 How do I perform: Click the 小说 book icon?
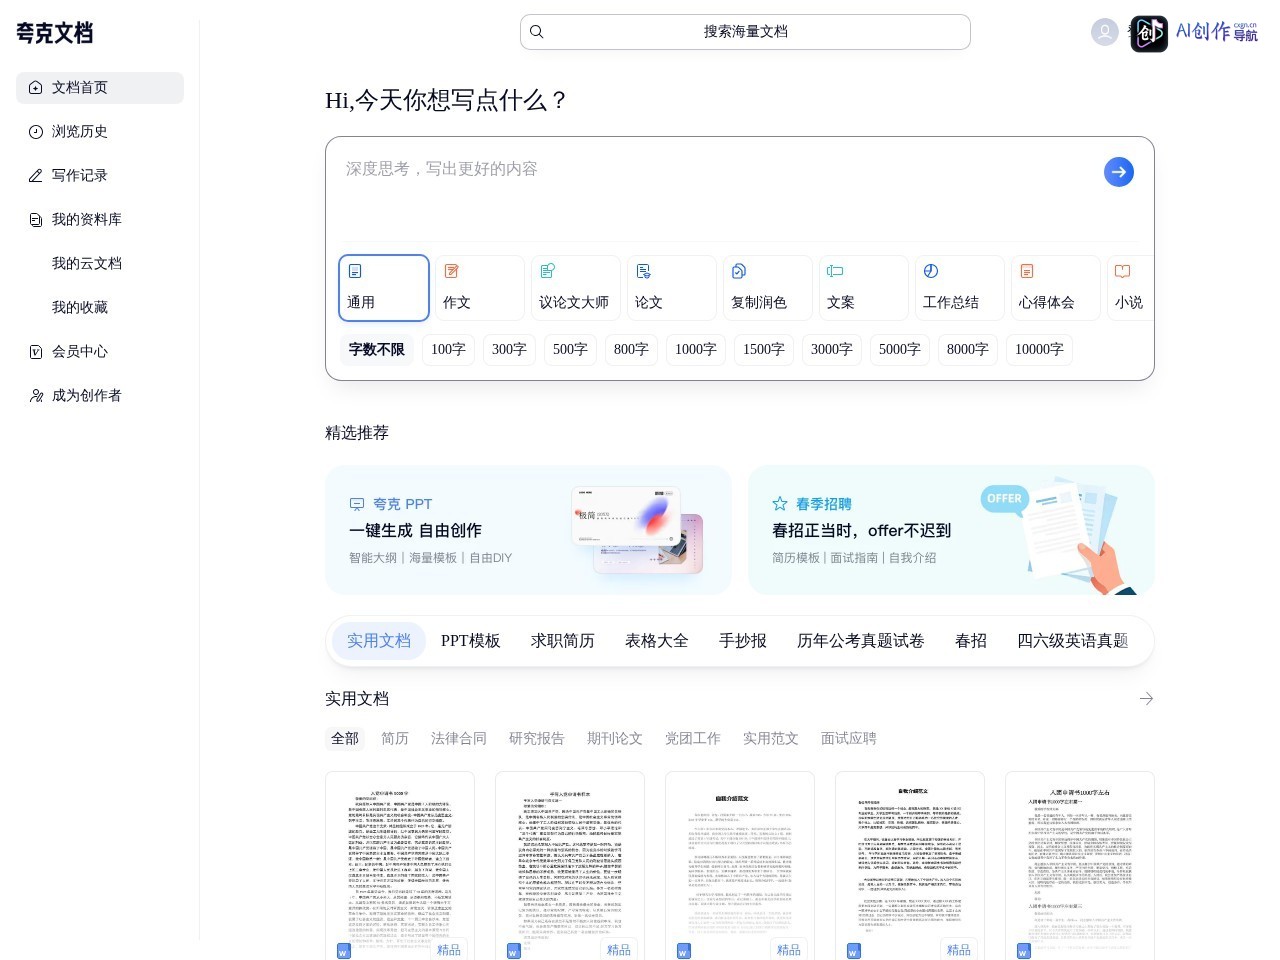(x=1123, y=271)
